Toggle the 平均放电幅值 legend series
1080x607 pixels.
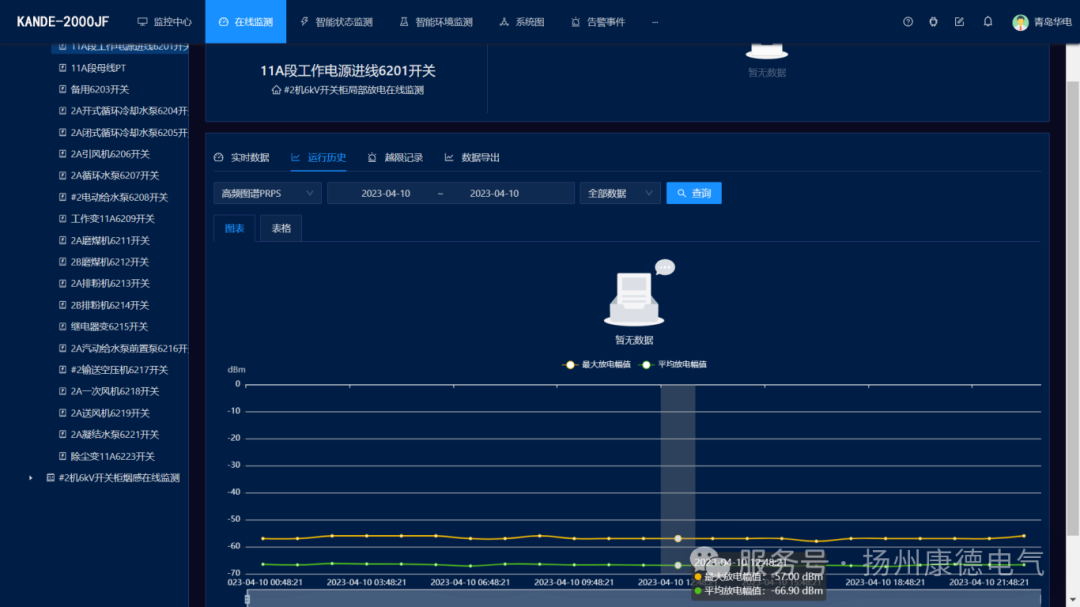(x=674, y=365)
